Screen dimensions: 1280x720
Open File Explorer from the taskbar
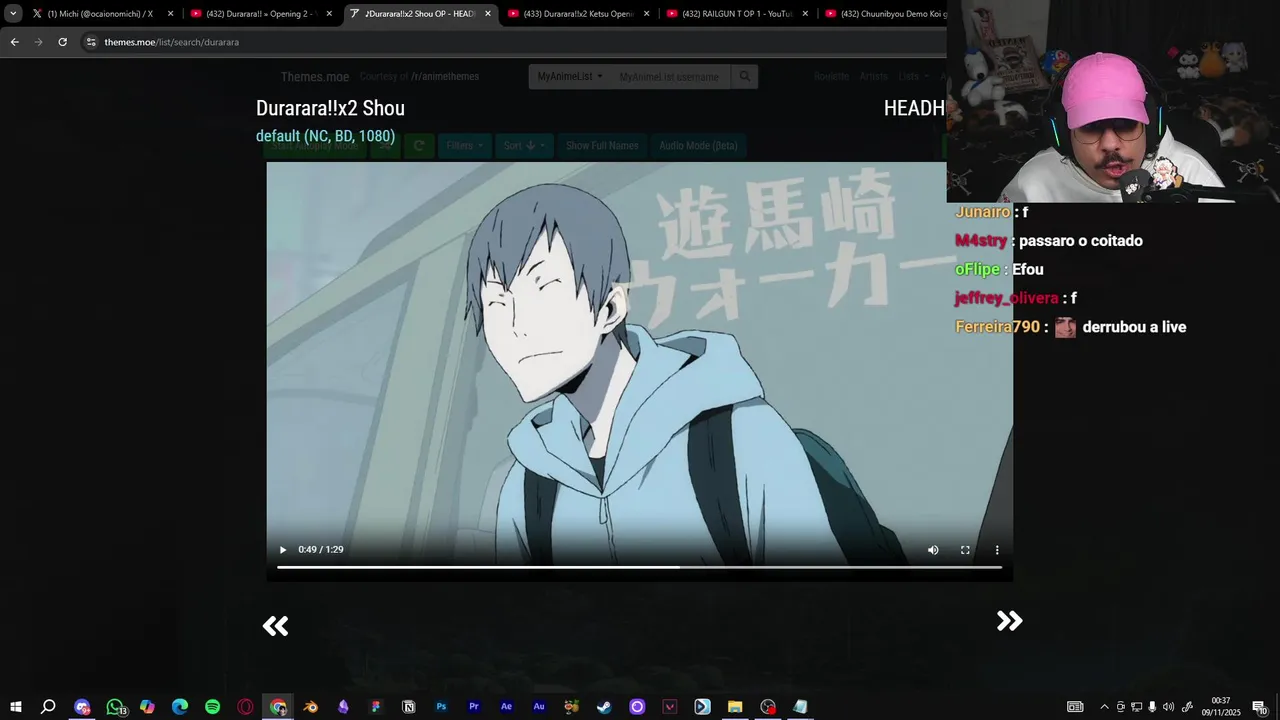tap(735, 707)
